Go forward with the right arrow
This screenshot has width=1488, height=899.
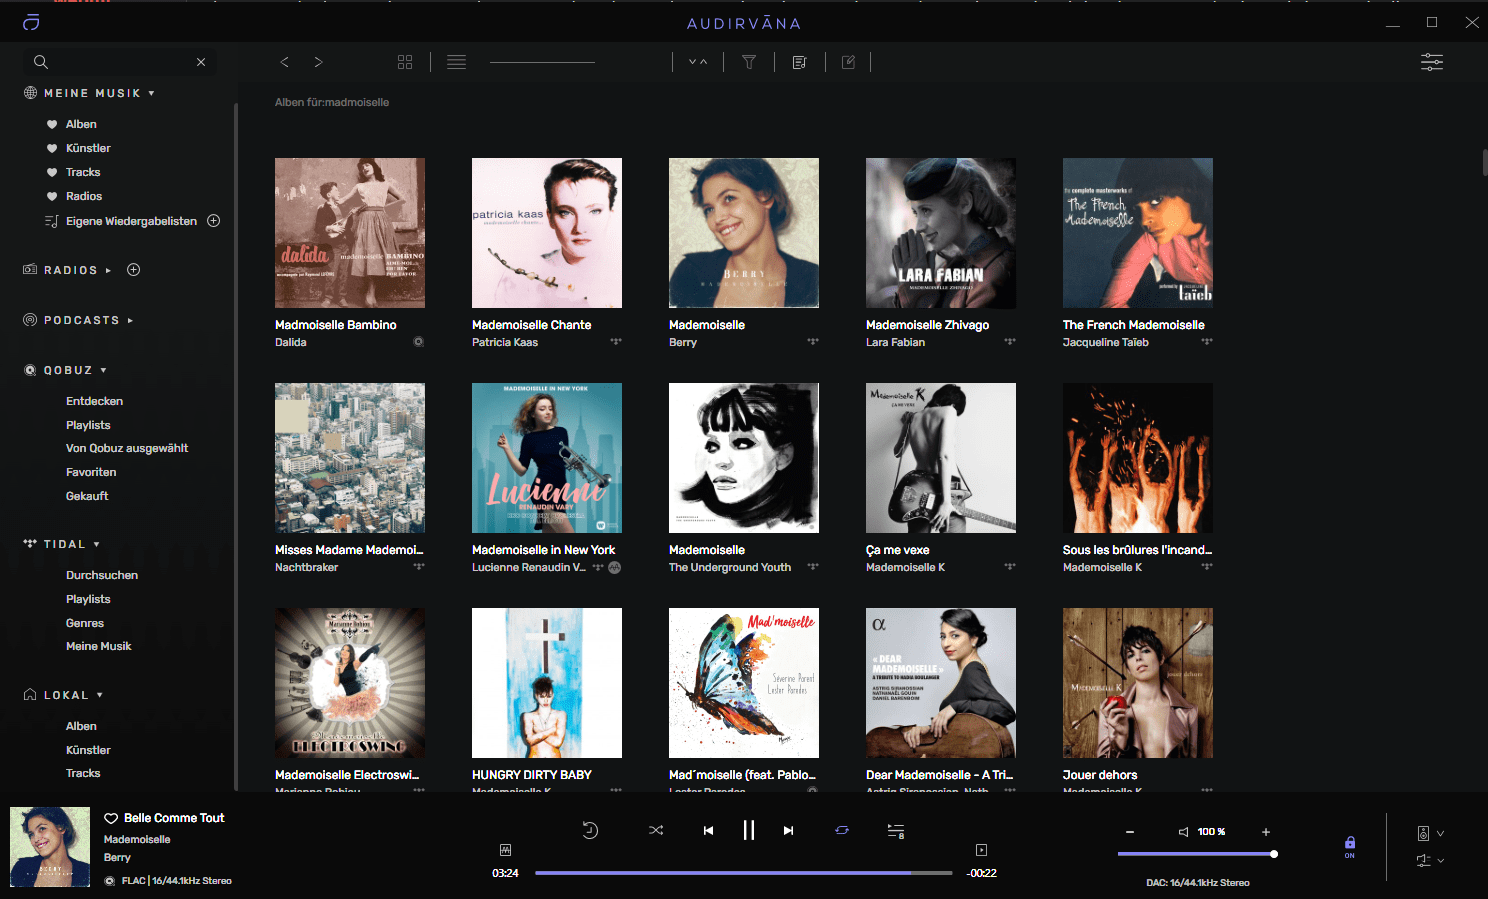tap(318, 62)
